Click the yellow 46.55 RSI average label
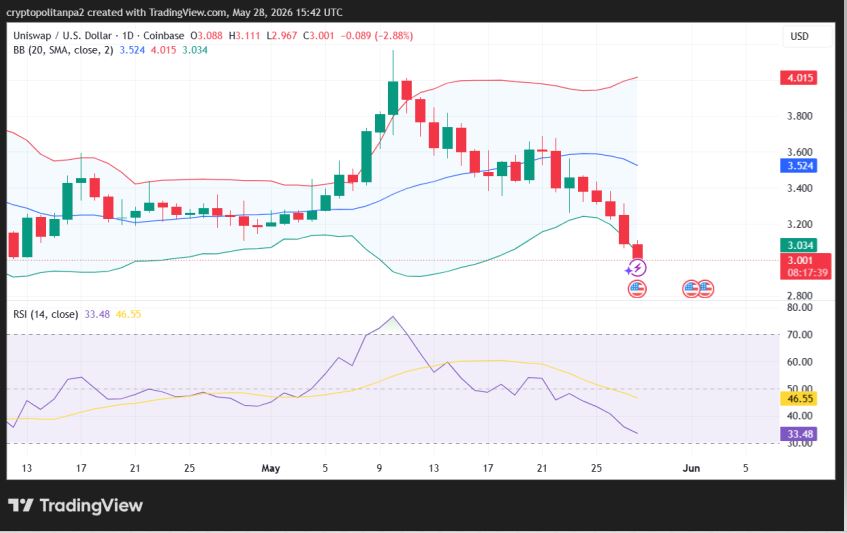 [799, 399]
